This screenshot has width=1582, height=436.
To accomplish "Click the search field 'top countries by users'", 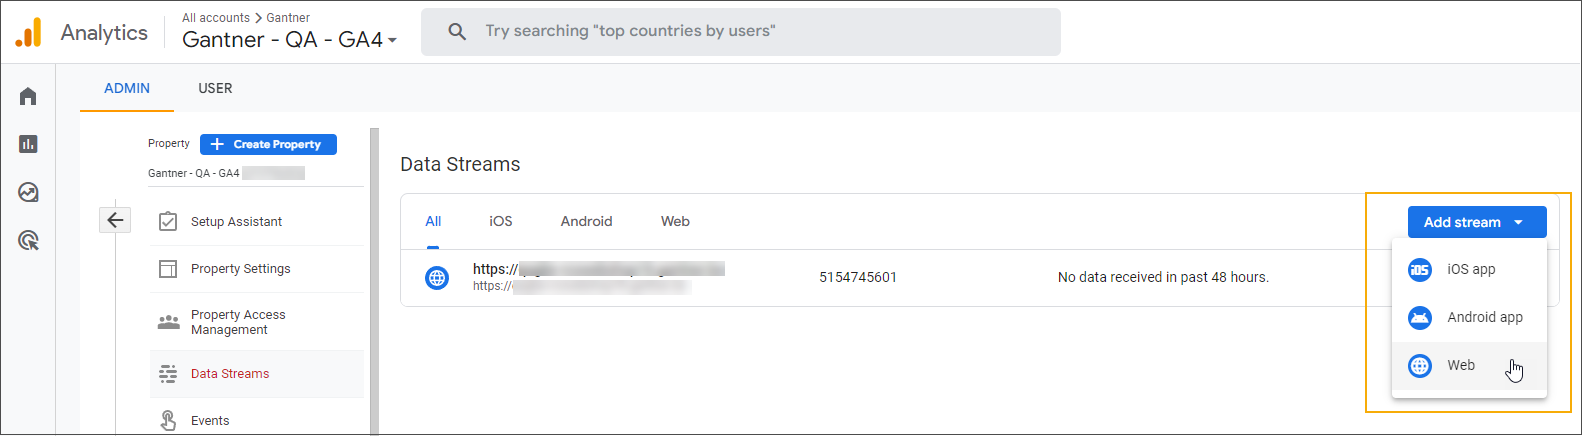I will tap(741, 32).
